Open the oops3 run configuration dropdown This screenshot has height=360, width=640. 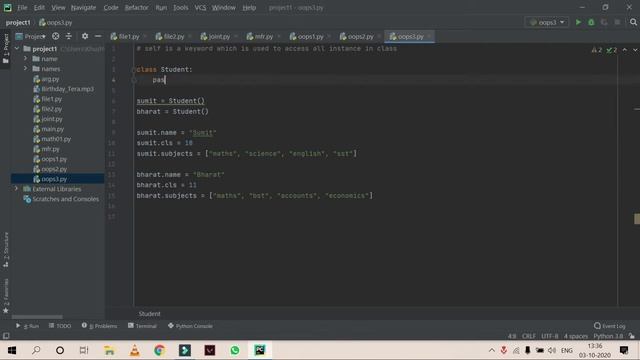(x=547, y=22)
